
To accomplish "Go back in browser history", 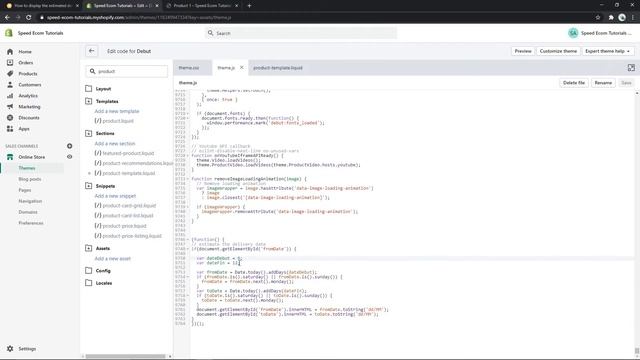I will click(7, 18).
